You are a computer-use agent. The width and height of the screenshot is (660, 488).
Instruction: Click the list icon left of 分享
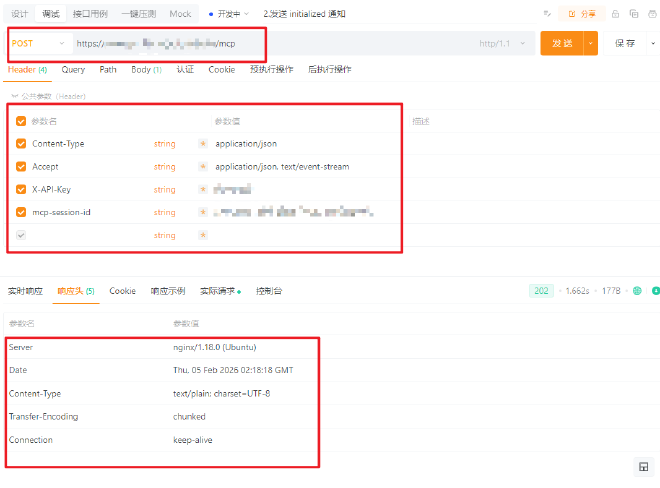(x=548, y=14)
